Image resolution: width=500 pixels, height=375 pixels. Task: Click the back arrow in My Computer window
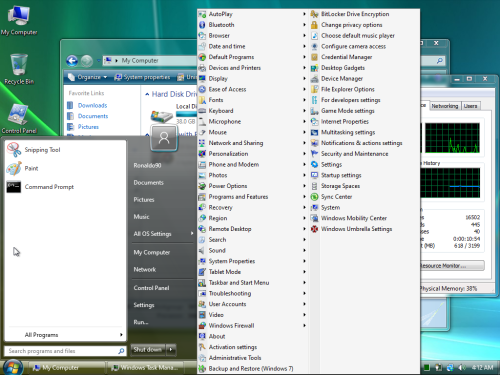point(72,61)
